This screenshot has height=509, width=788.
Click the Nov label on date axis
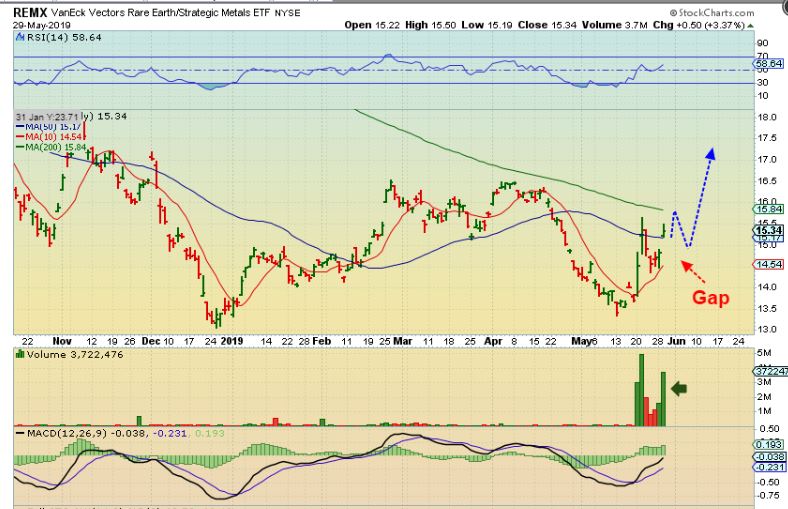(62, 341)
